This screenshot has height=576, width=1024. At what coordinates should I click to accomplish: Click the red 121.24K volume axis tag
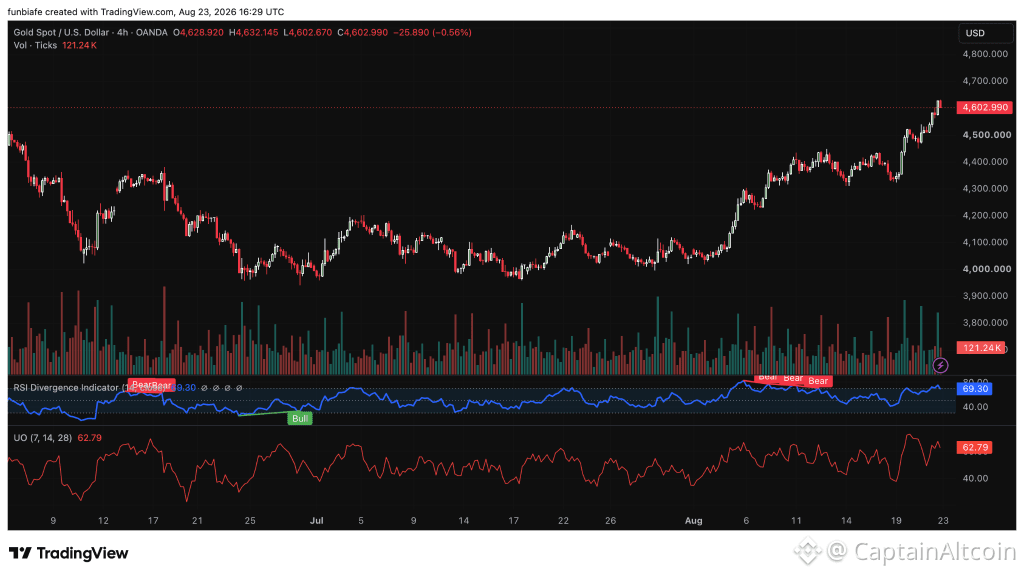point(981,347)
